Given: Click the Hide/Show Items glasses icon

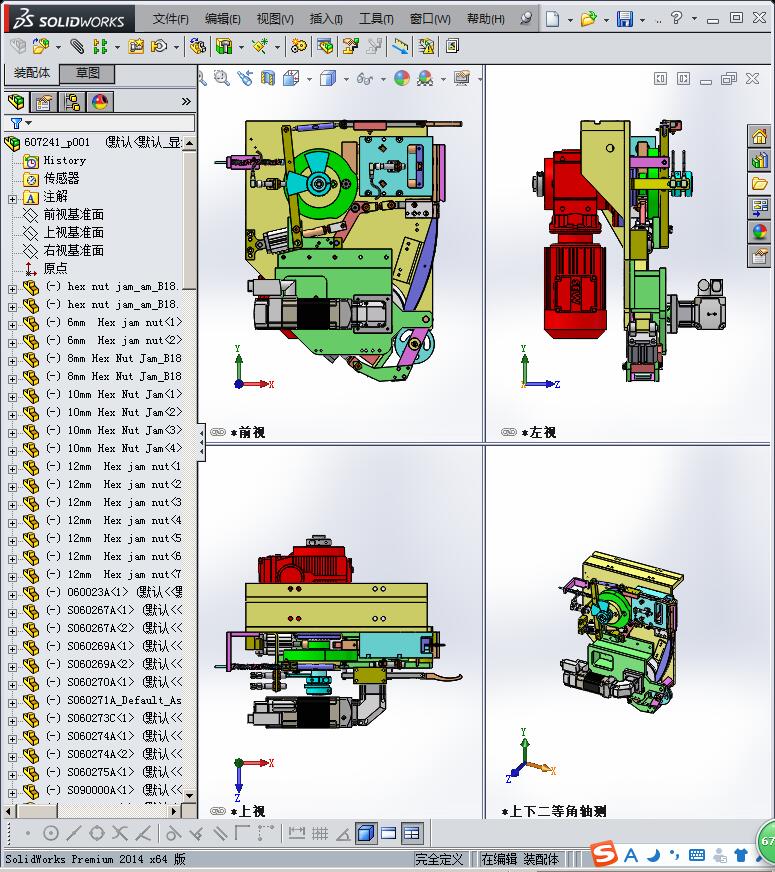Looking at the screenshot, I should tap(365, 78).
